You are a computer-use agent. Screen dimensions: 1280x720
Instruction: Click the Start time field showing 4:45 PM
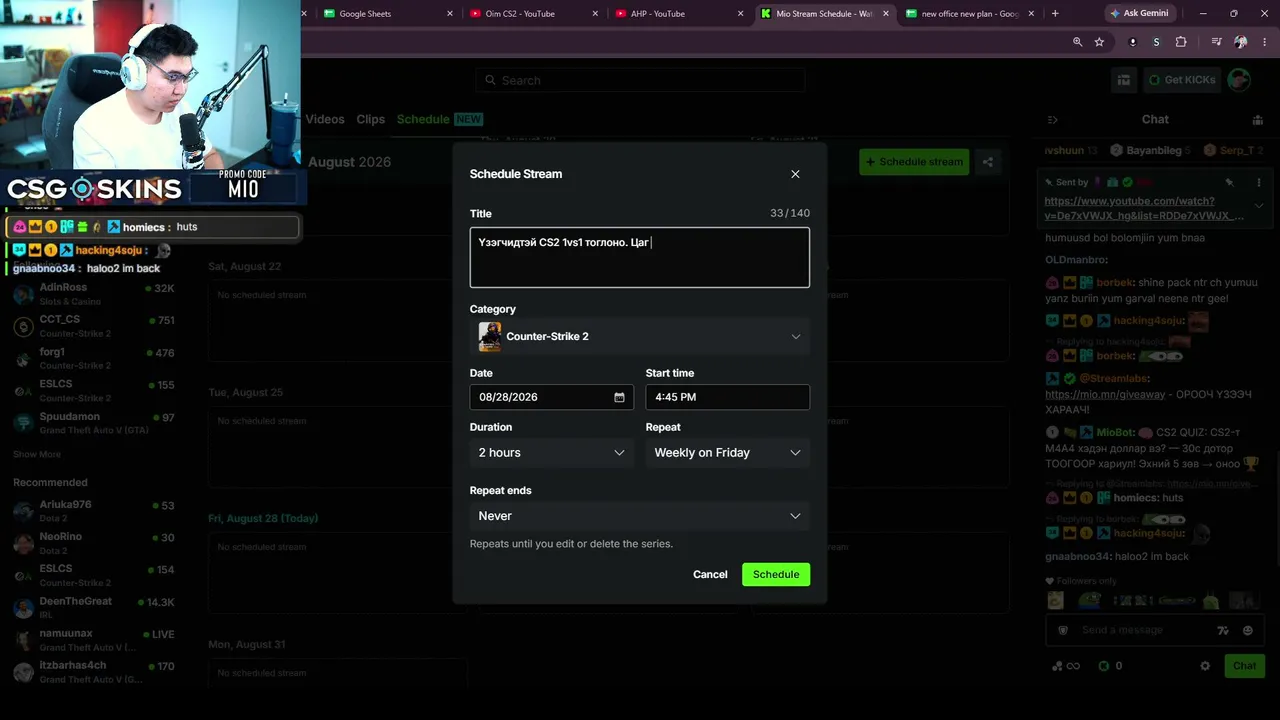728,397
